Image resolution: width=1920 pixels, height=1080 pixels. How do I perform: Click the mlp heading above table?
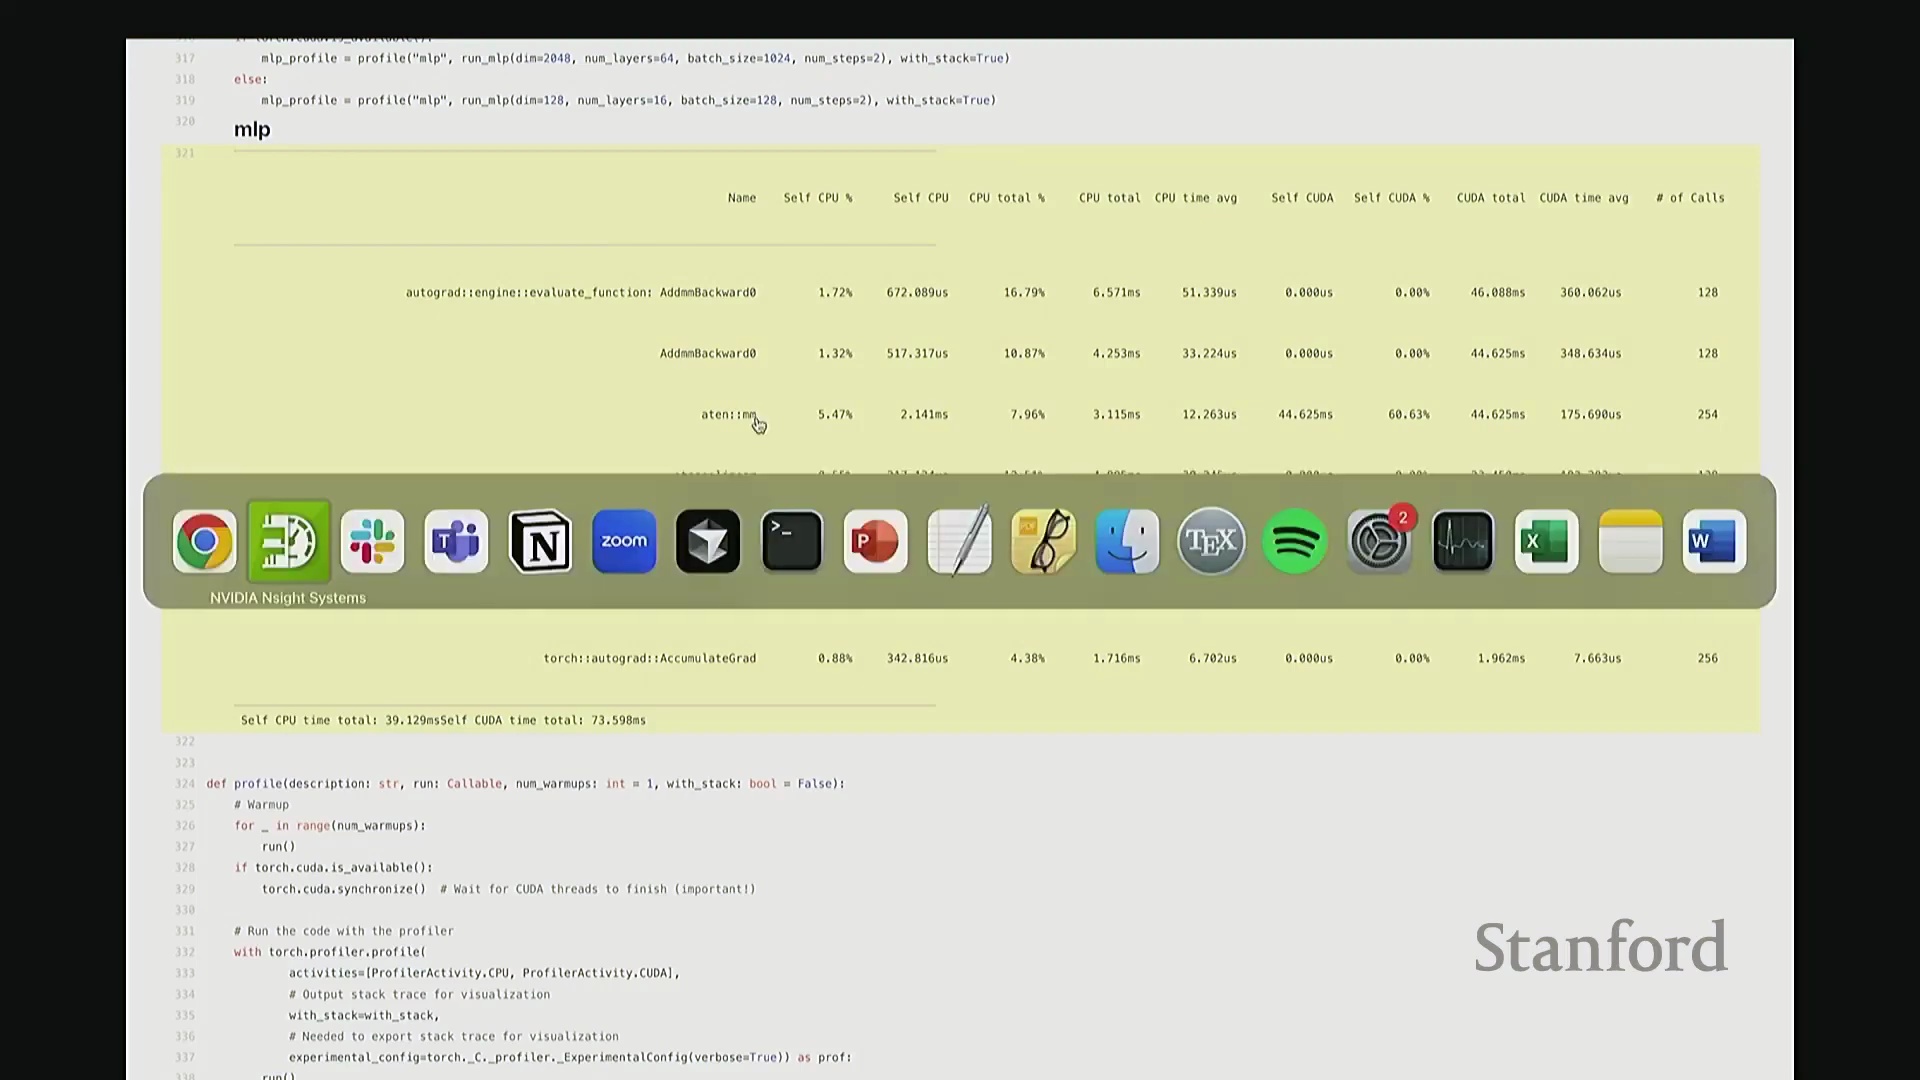[x=252, y=130]
